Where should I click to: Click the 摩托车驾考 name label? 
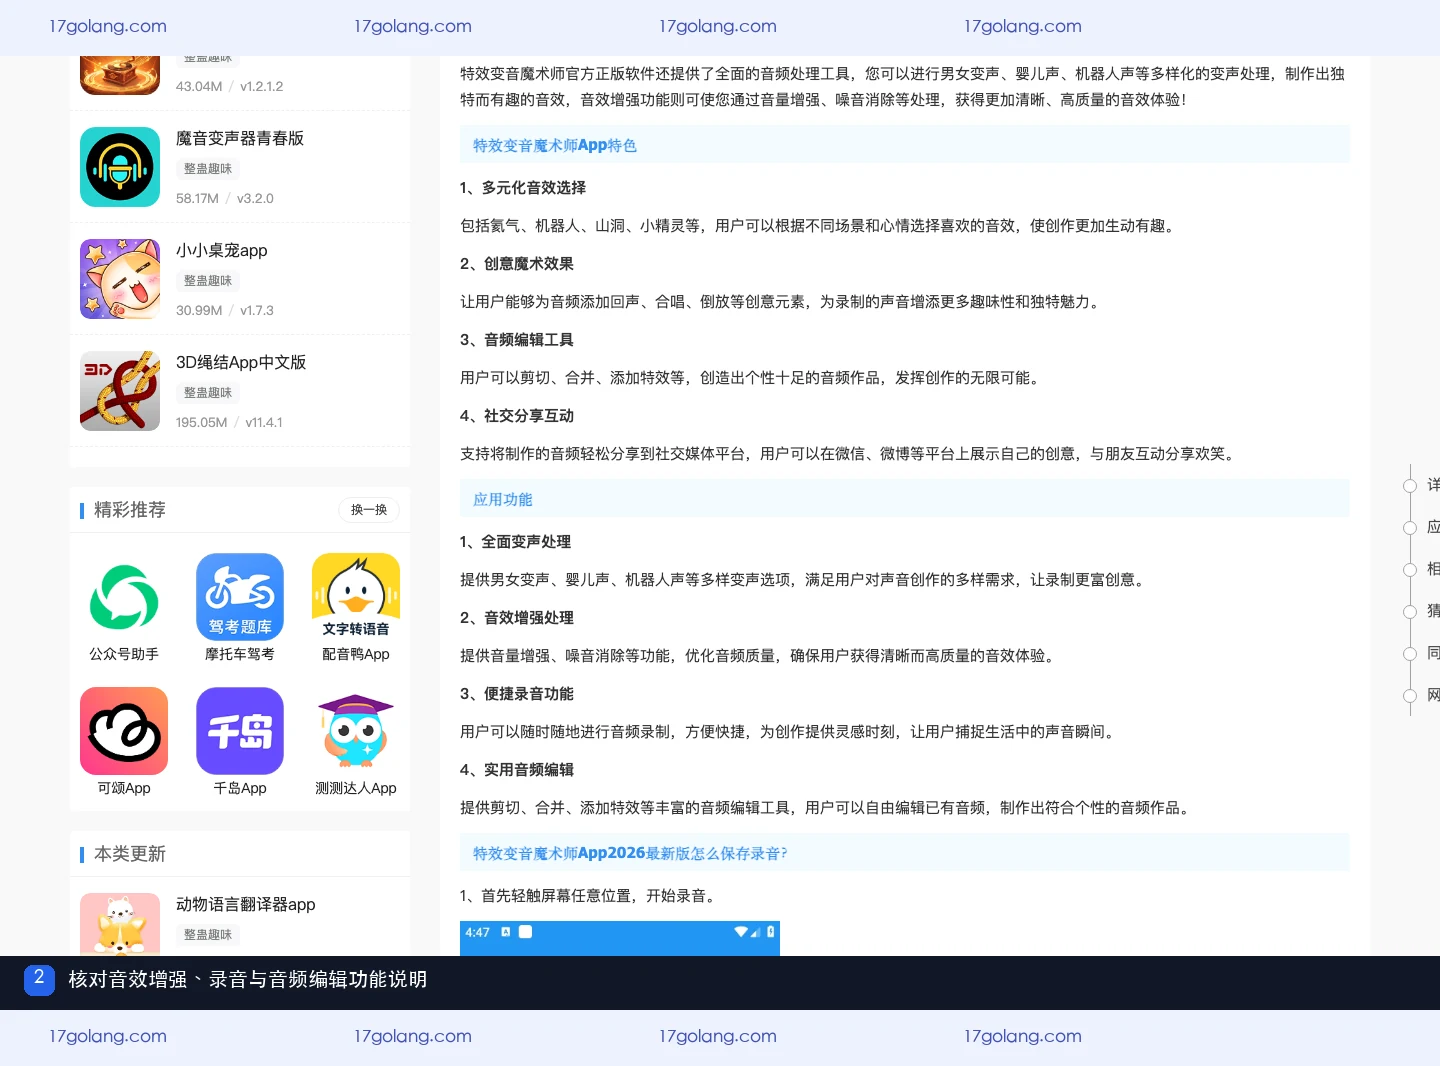[x=240, y=654]
